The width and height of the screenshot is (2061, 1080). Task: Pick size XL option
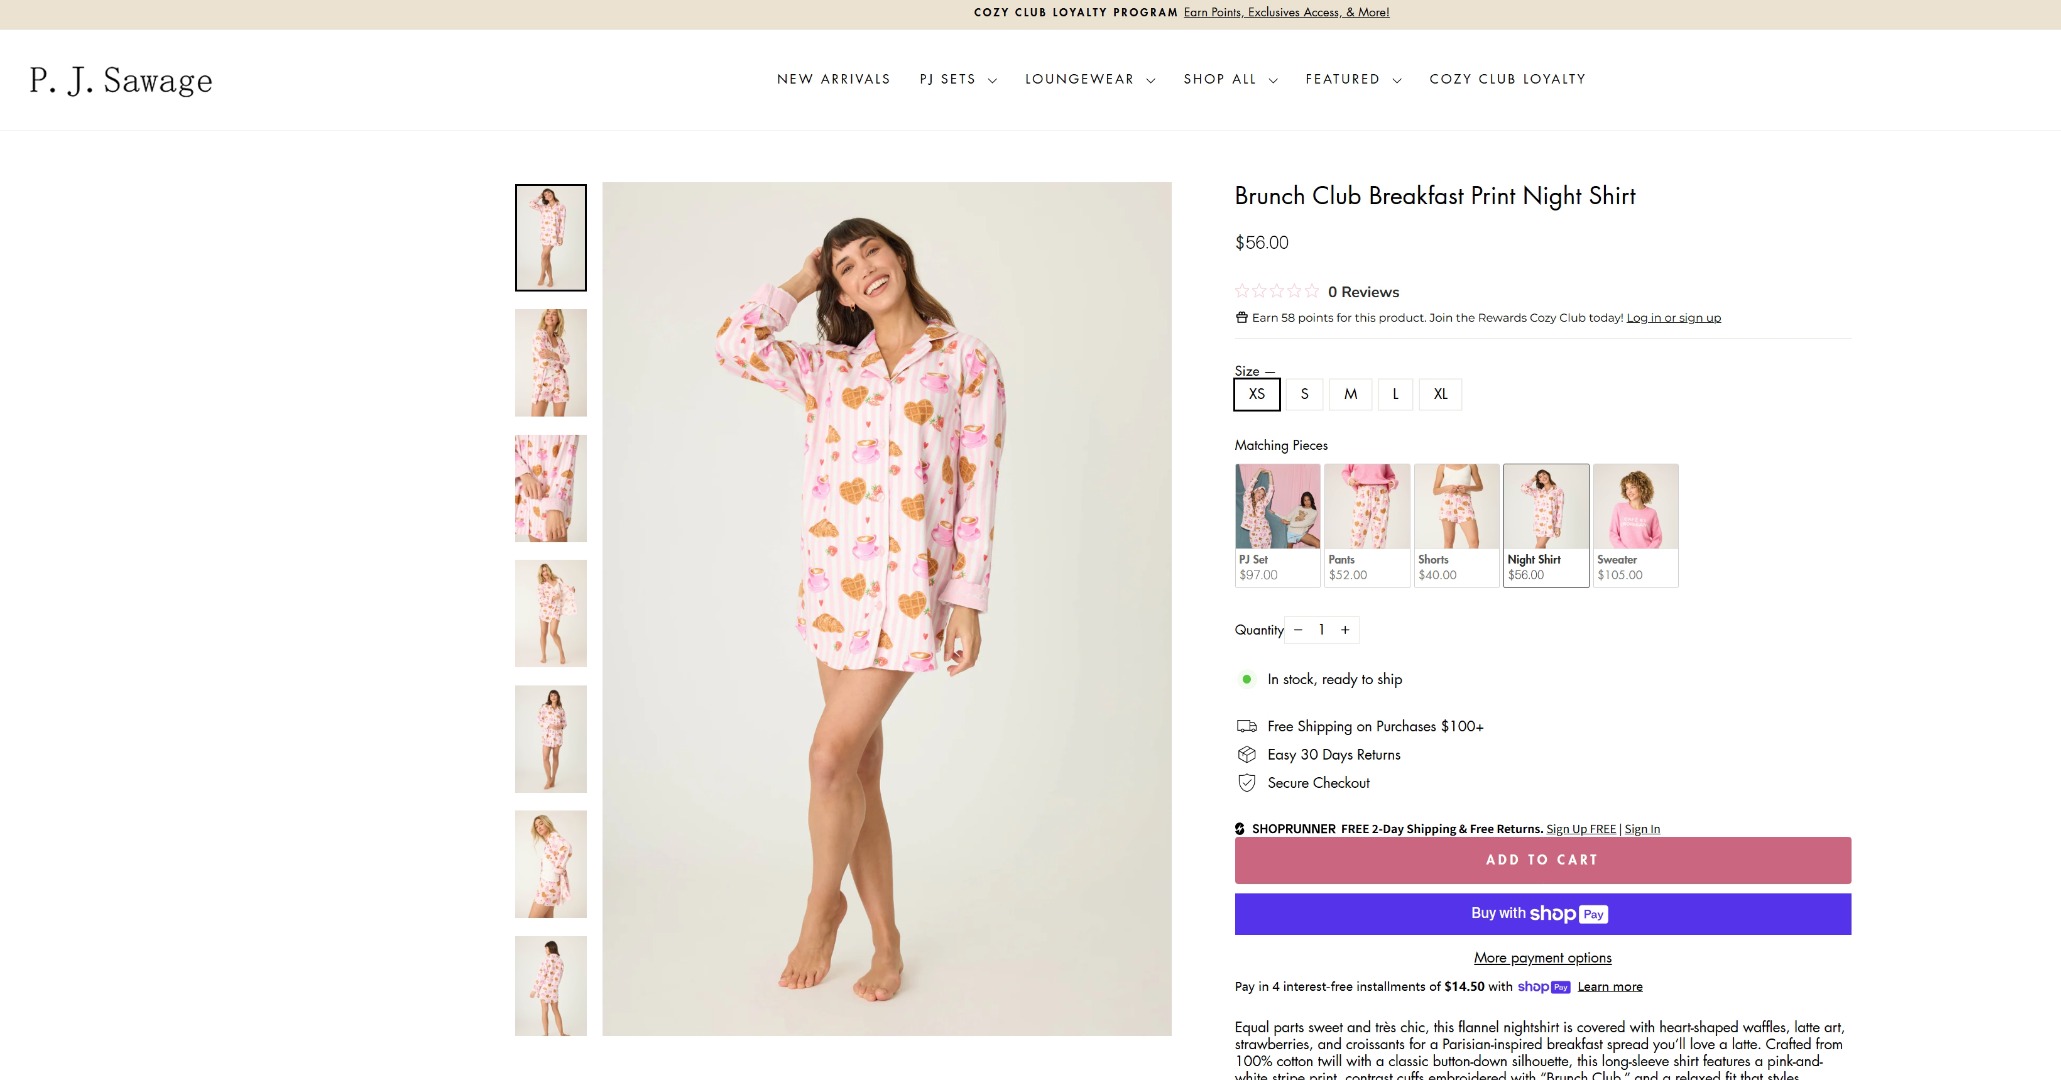[1440, 394]
